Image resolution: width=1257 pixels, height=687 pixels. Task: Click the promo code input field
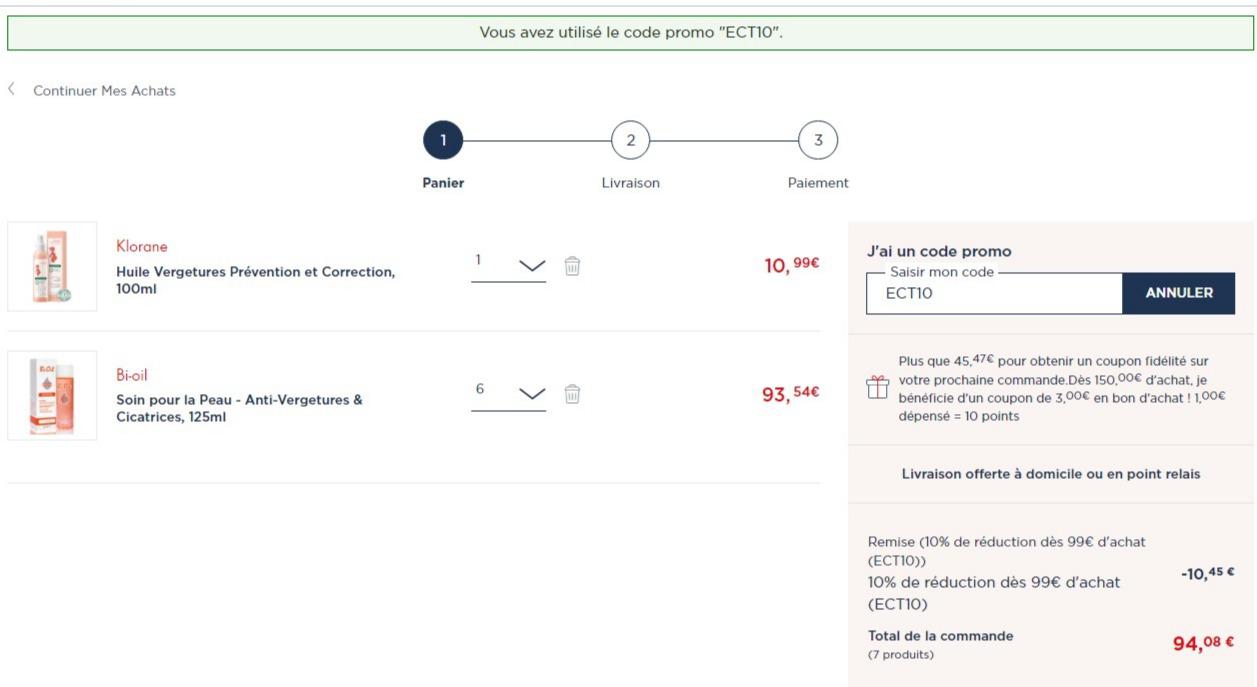pos(994,294)
